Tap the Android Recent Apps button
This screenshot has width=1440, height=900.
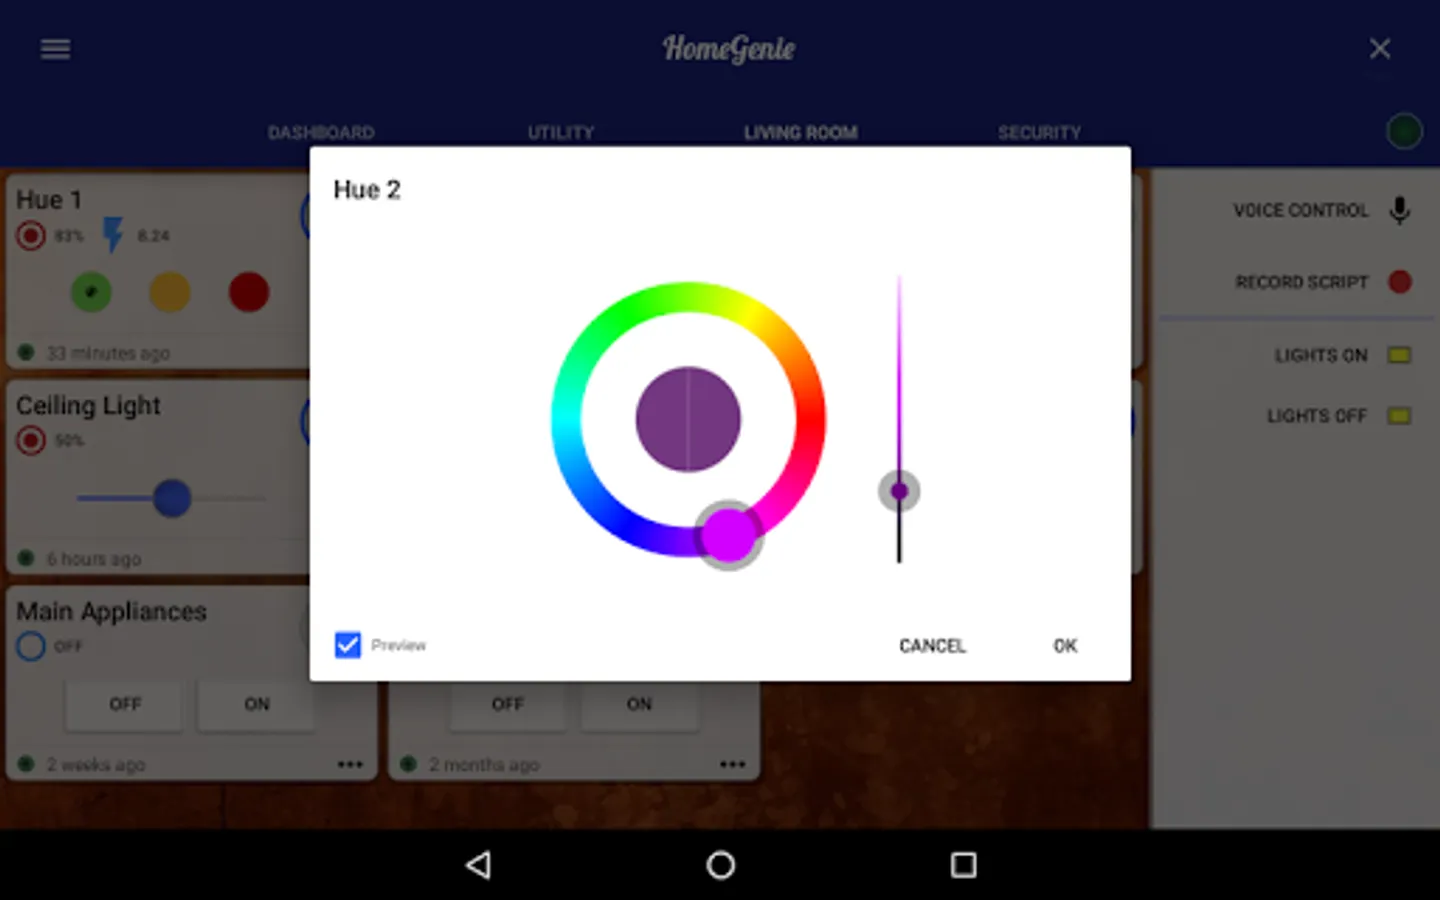click(x=963, y=865)
